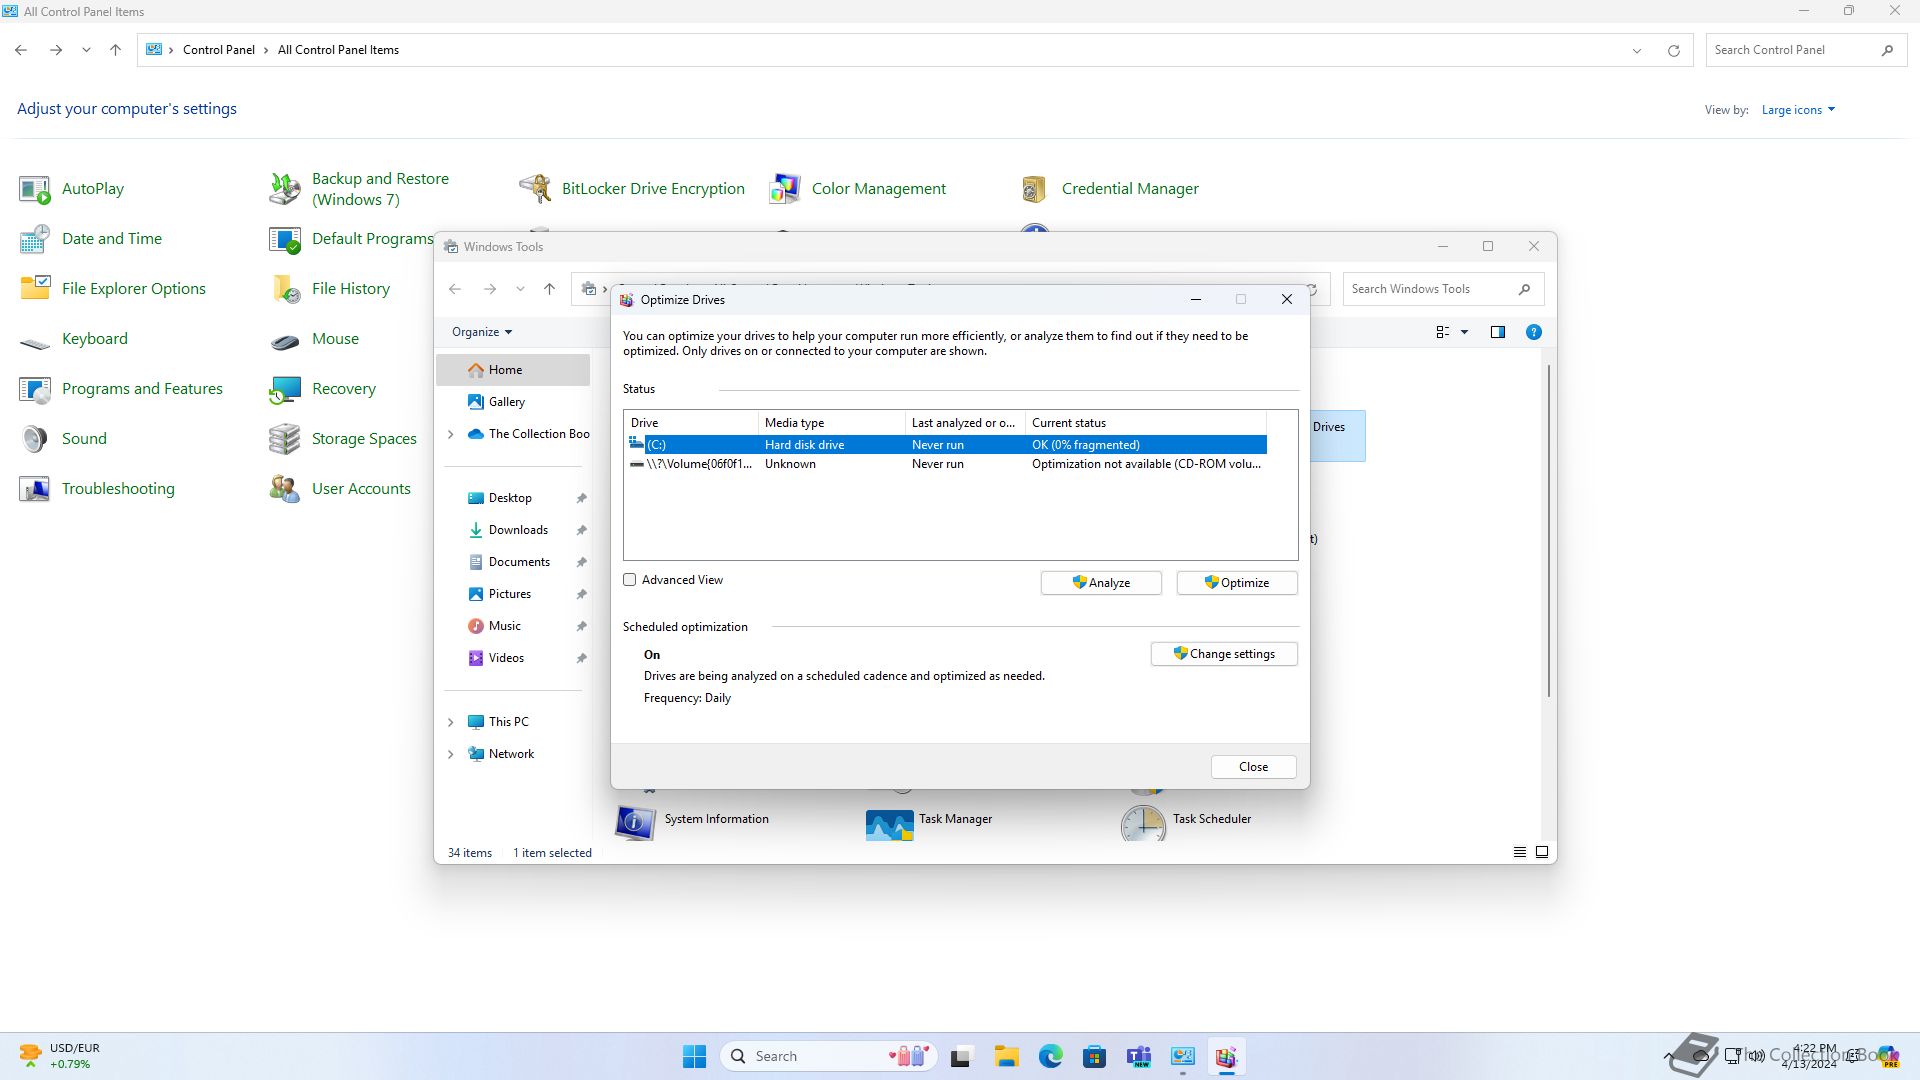The image size is (1920, 1080).
Task: Click Drive column header
Action: 691,423
